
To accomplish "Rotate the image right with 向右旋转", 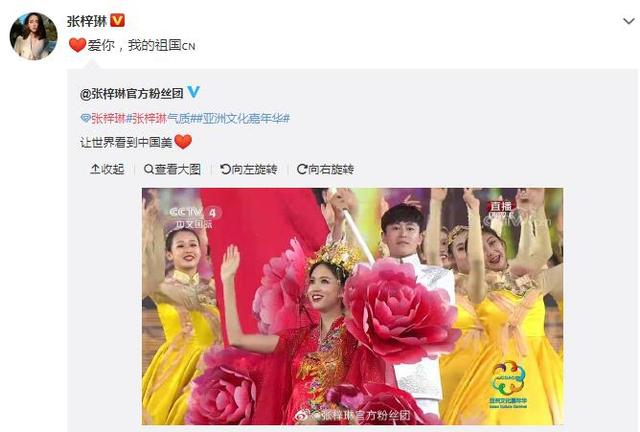I will 325,169.
